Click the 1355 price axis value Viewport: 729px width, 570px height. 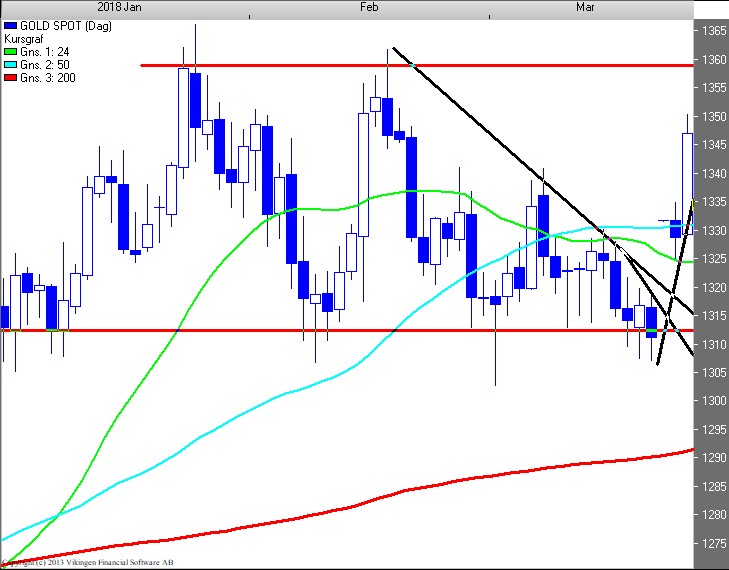[x=714, y=88]
